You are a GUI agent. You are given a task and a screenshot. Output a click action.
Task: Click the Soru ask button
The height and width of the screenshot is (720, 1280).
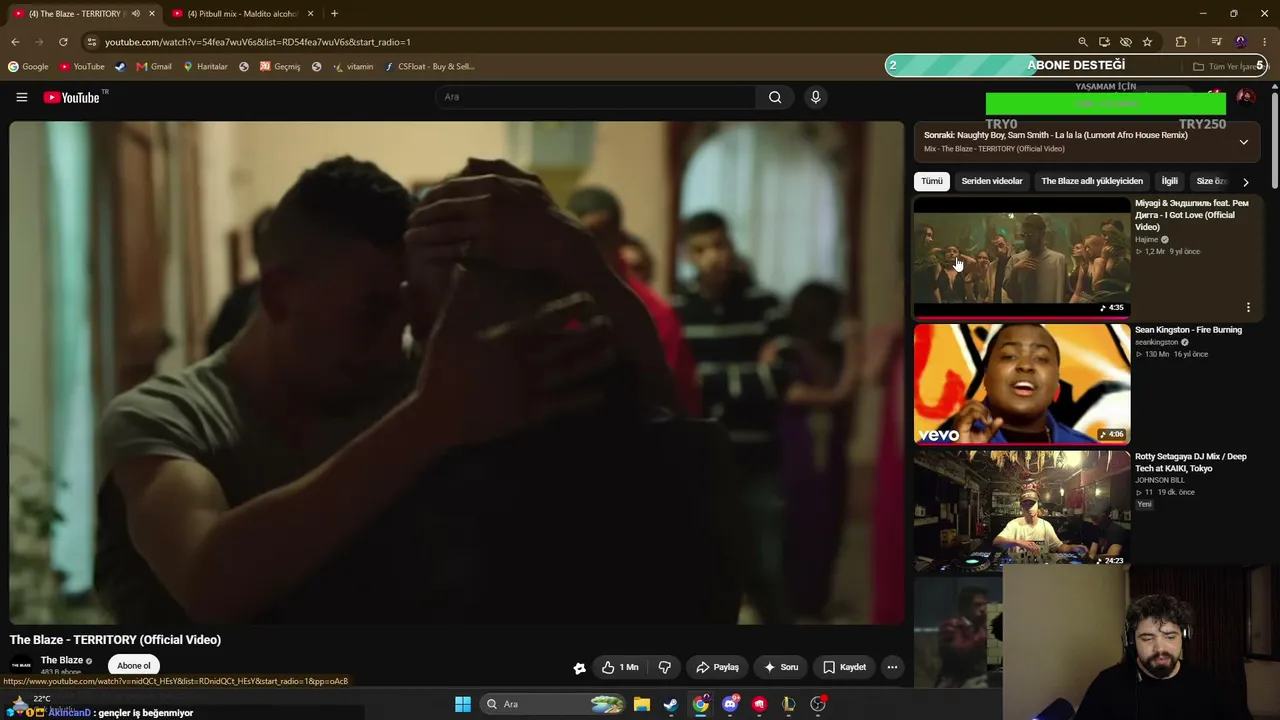click(781, 667)
